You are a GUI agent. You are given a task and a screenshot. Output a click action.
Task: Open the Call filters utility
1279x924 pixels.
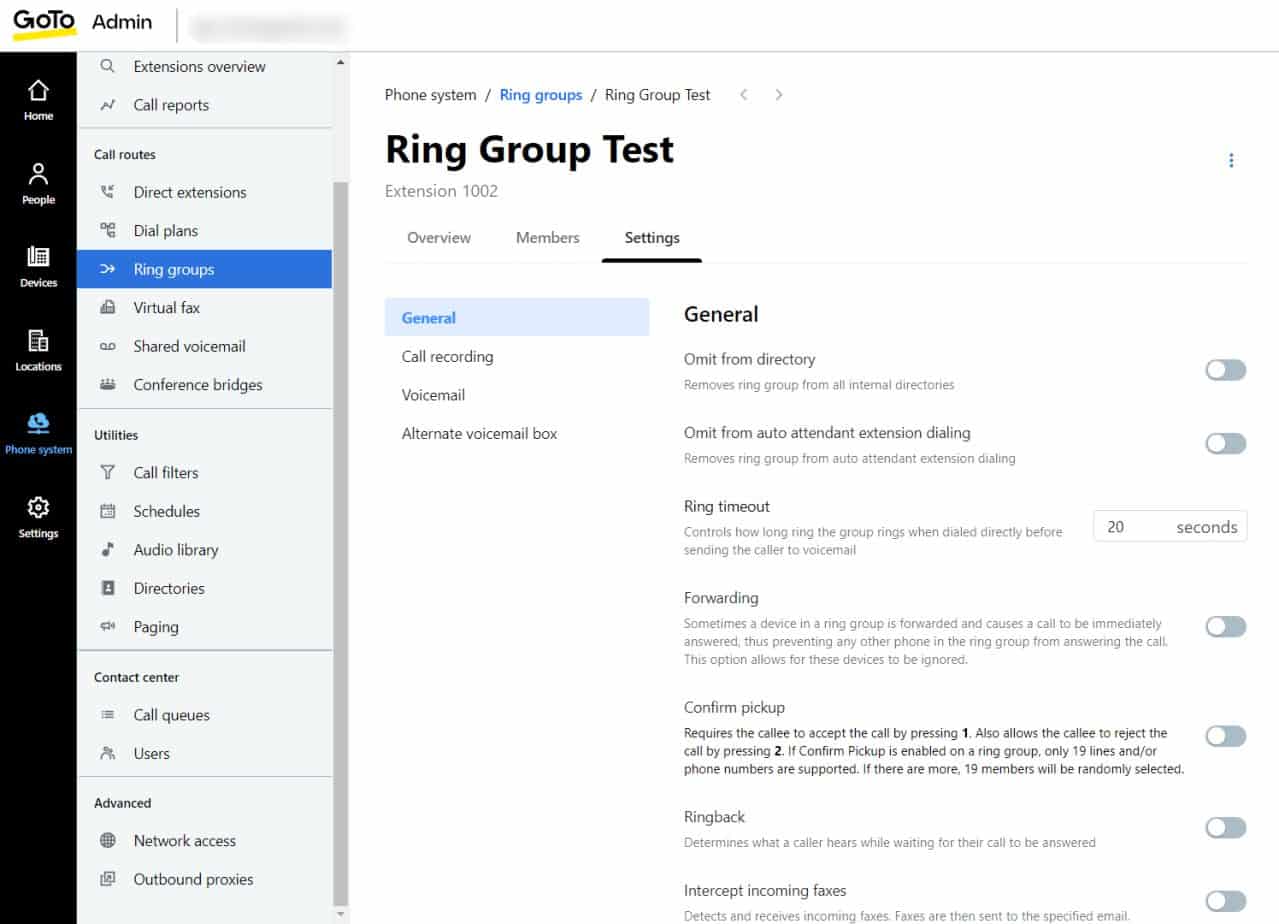(x=165, y=472)
